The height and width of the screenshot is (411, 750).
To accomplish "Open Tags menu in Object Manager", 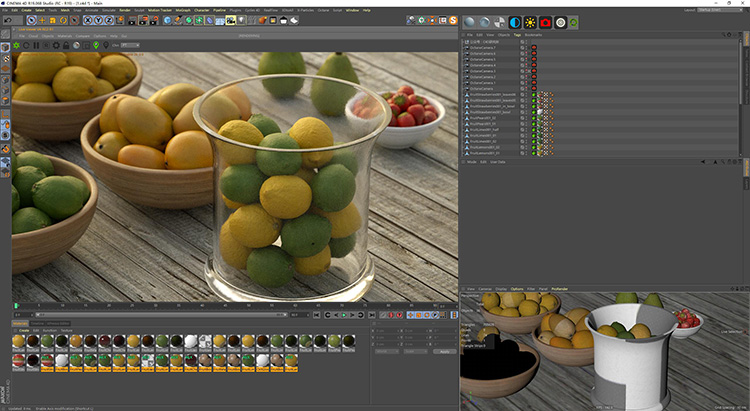I will [517, 35].
